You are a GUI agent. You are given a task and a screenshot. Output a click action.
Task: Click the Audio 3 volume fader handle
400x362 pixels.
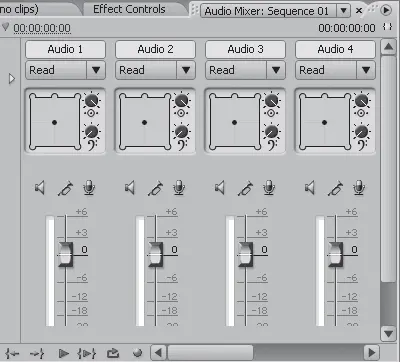245,255
